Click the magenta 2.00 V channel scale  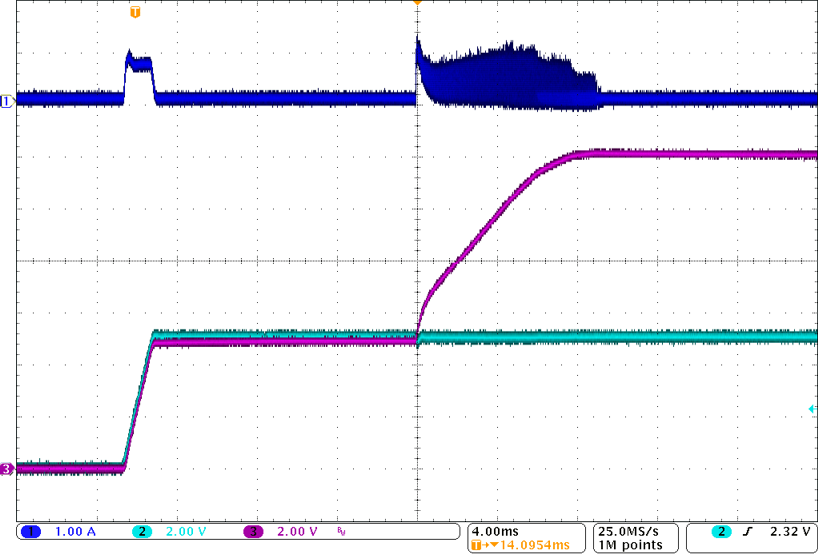coord(298,531)
